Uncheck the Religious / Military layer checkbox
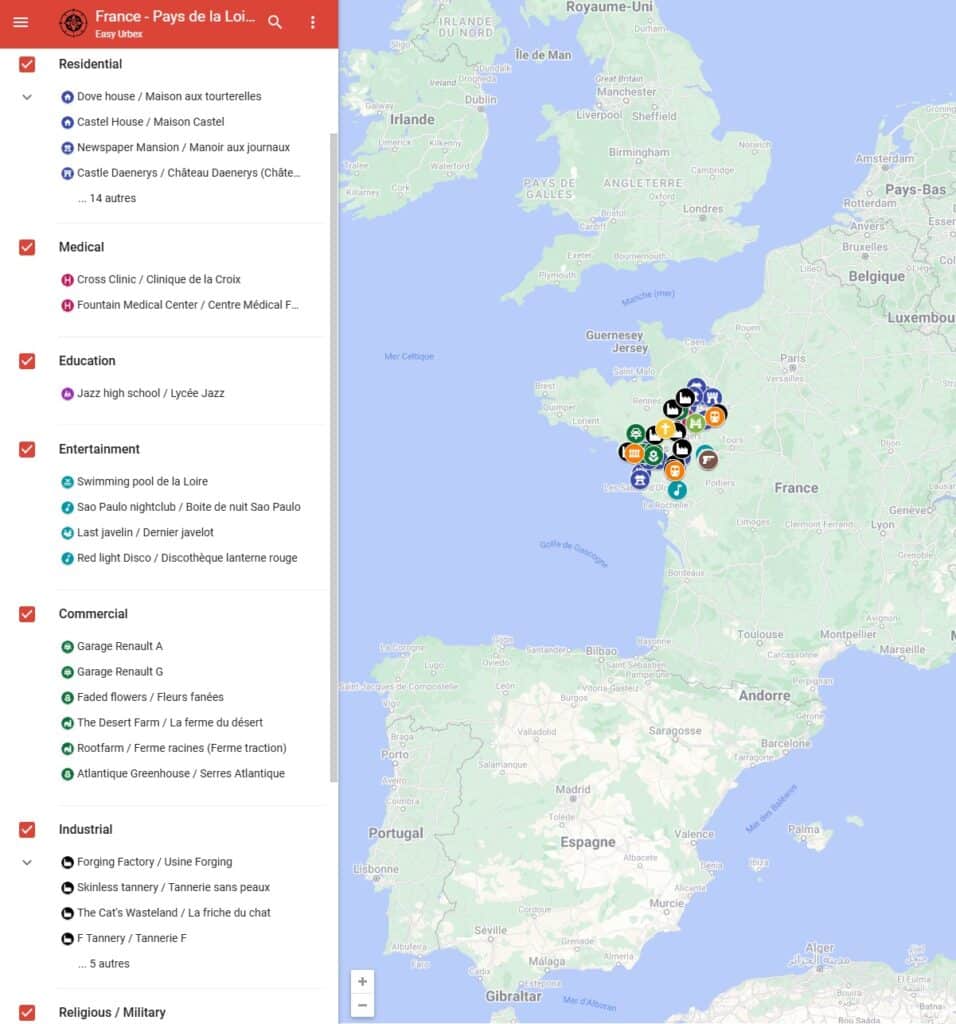 [27, 1012]
